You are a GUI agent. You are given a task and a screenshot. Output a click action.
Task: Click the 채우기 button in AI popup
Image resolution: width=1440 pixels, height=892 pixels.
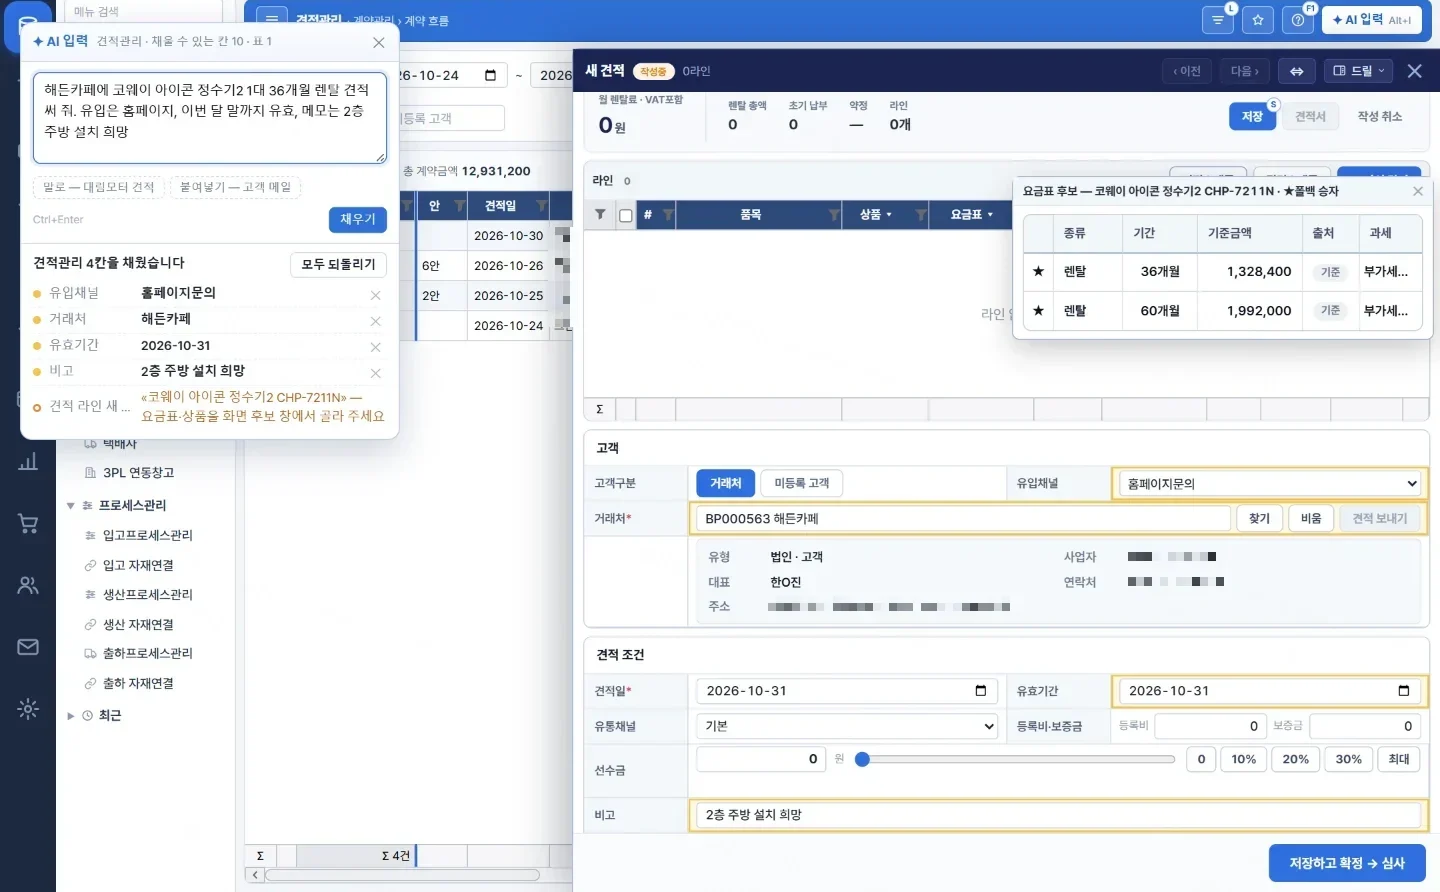click(x=358, y=220)
